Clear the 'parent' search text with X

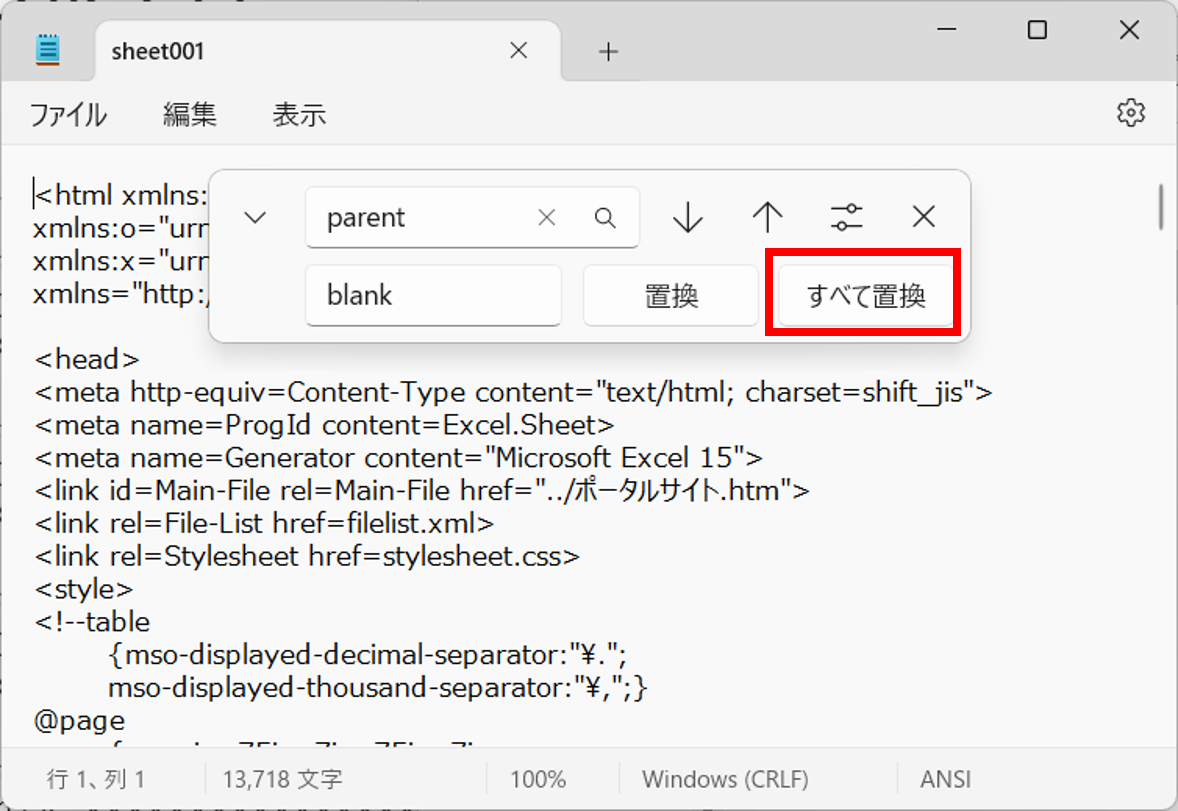click(546, 218)
